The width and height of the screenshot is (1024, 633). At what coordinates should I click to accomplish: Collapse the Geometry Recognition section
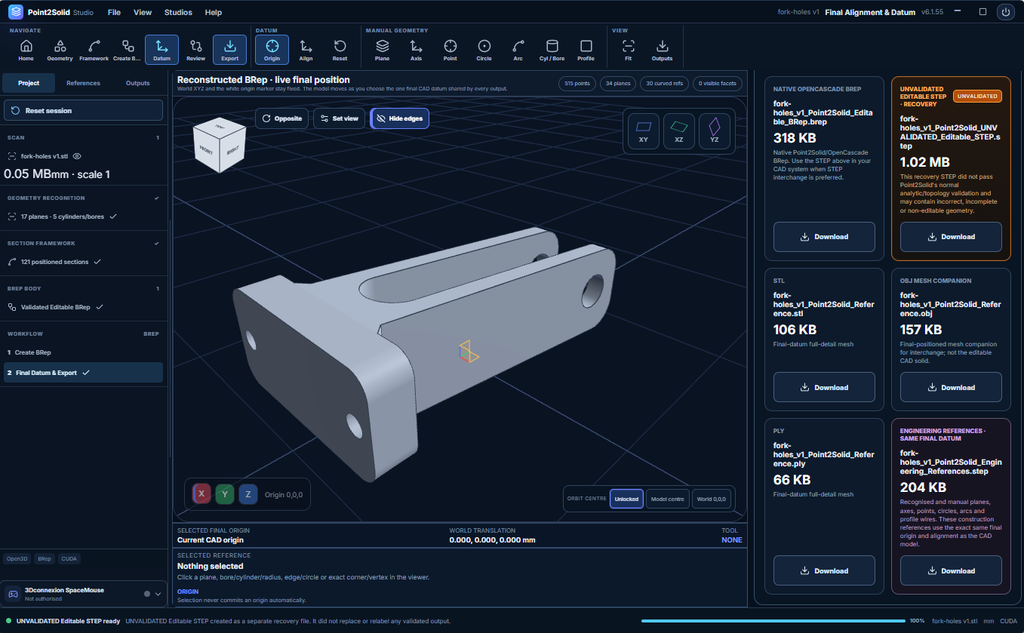click(x=157, y=198)
